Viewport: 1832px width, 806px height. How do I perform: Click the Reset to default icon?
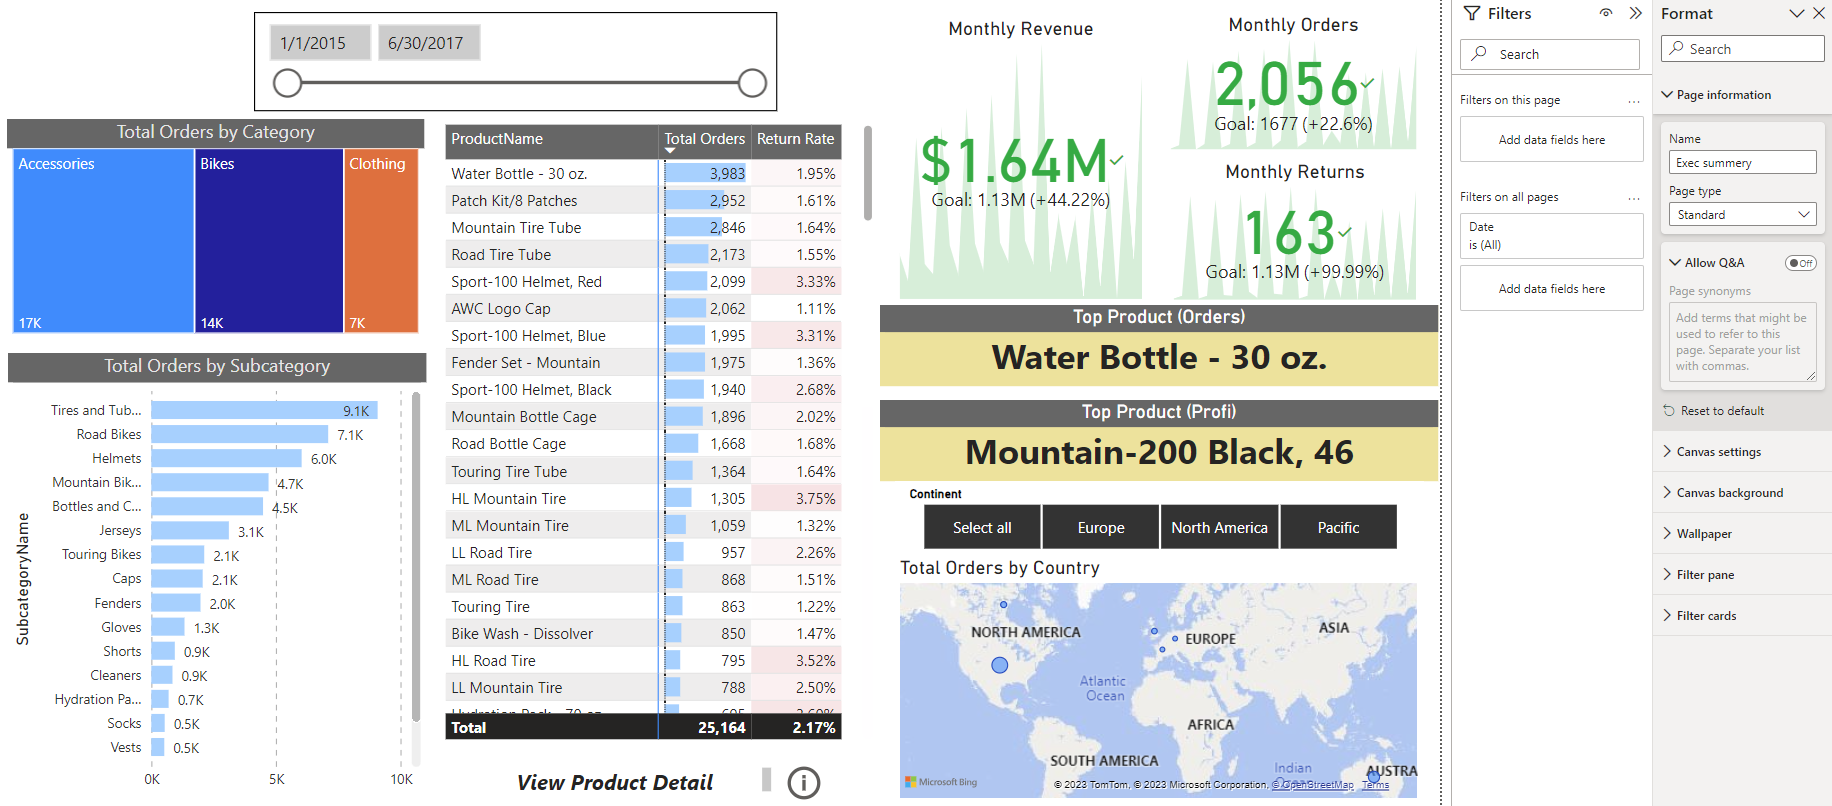[x=1668, y=411]
